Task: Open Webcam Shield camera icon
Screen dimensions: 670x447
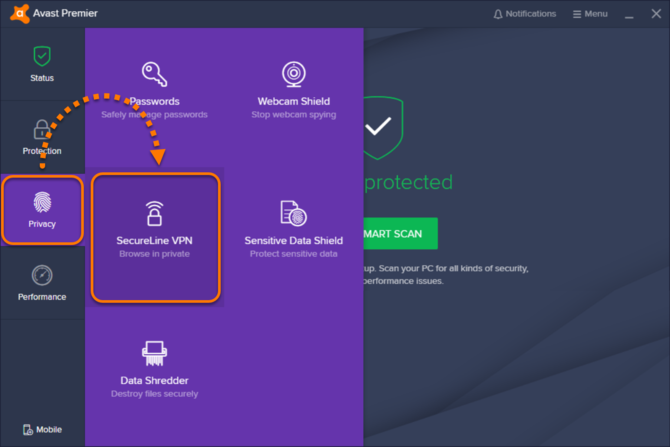Action: (293, 74)
